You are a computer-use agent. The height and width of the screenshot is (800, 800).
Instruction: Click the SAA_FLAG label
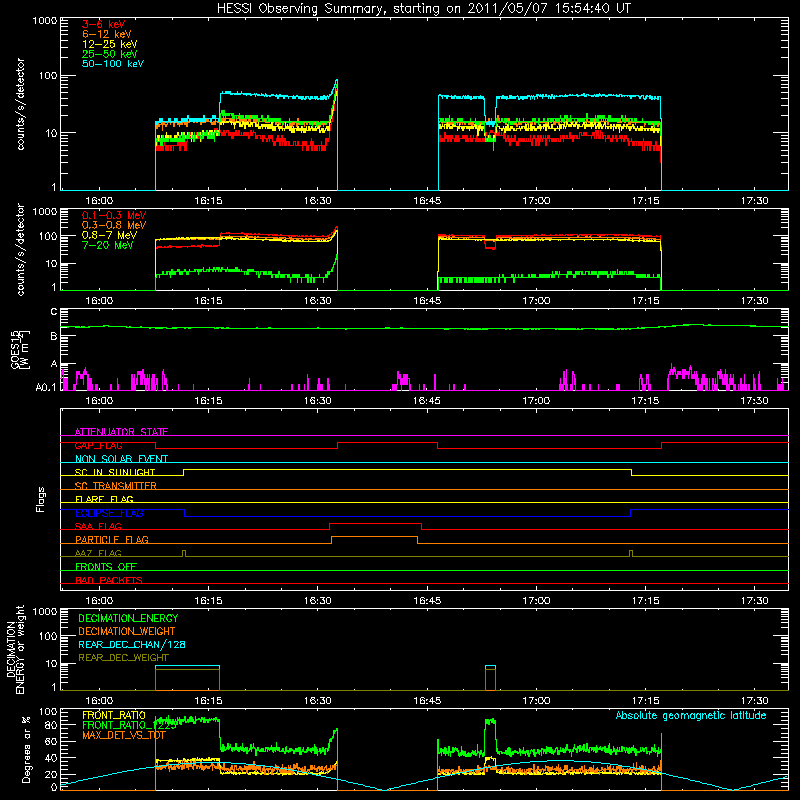click(x=98, y=526)
